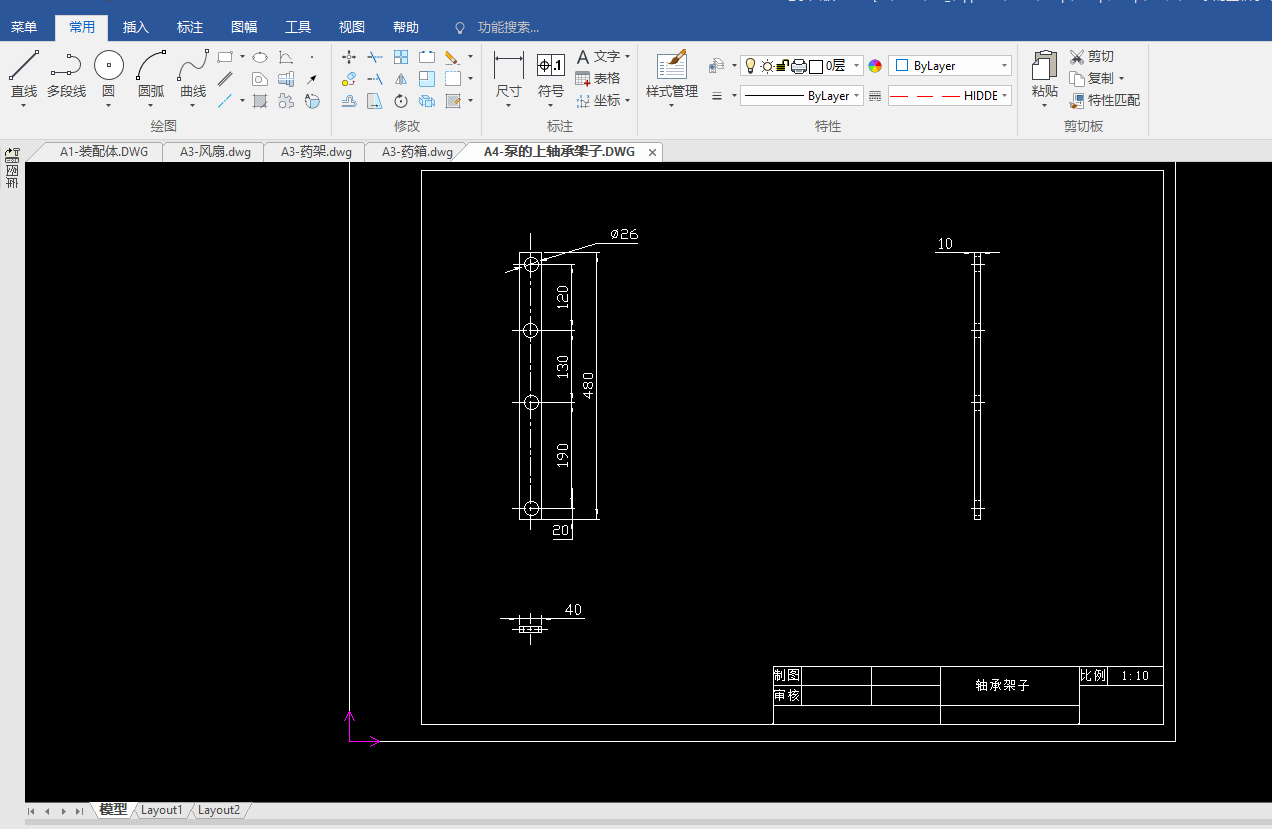Toggle layer freeze sun icon
Screen dimensions: 1272x829
pos(767,66)
